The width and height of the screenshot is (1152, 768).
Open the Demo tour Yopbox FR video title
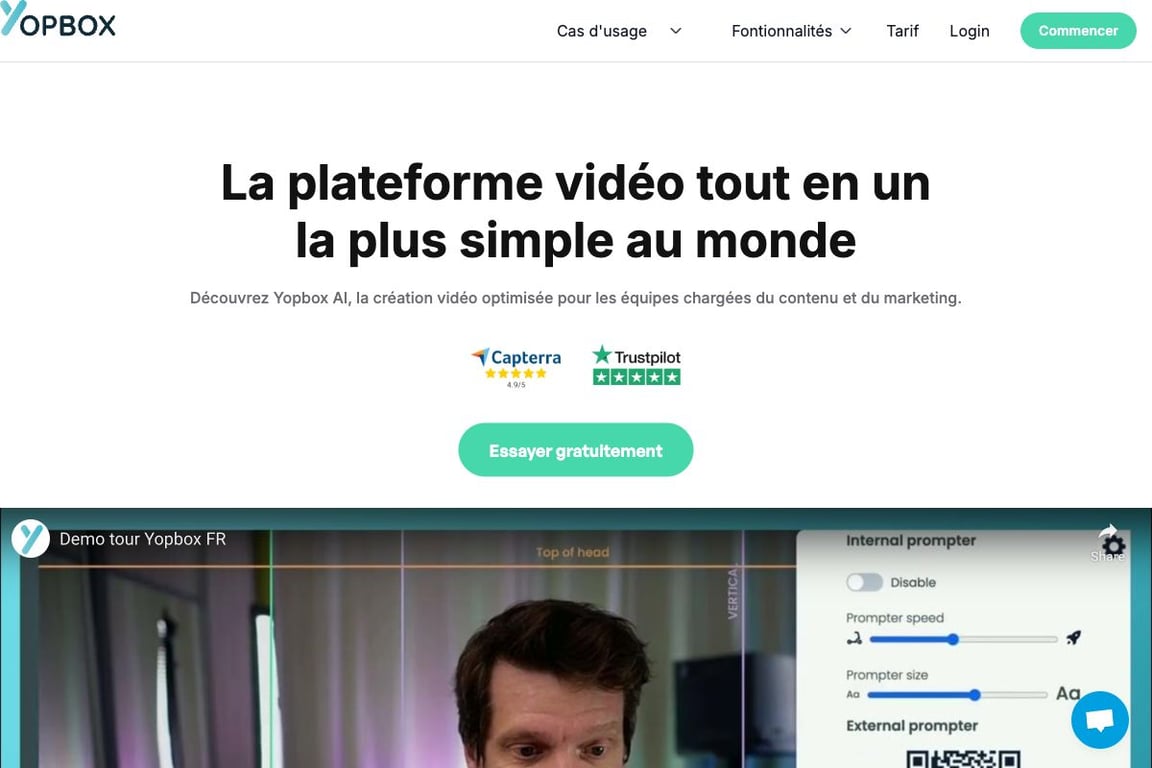tap(143, 539)
